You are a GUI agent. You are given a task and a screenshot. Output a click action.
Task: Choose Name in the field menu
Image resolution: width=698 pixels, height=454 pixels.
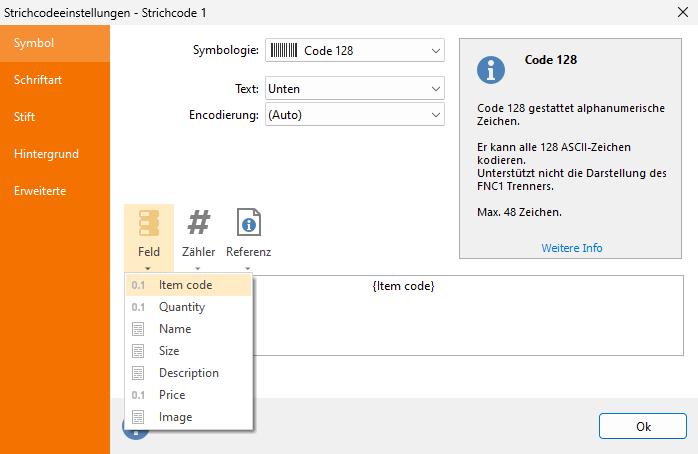click(189, 329)
